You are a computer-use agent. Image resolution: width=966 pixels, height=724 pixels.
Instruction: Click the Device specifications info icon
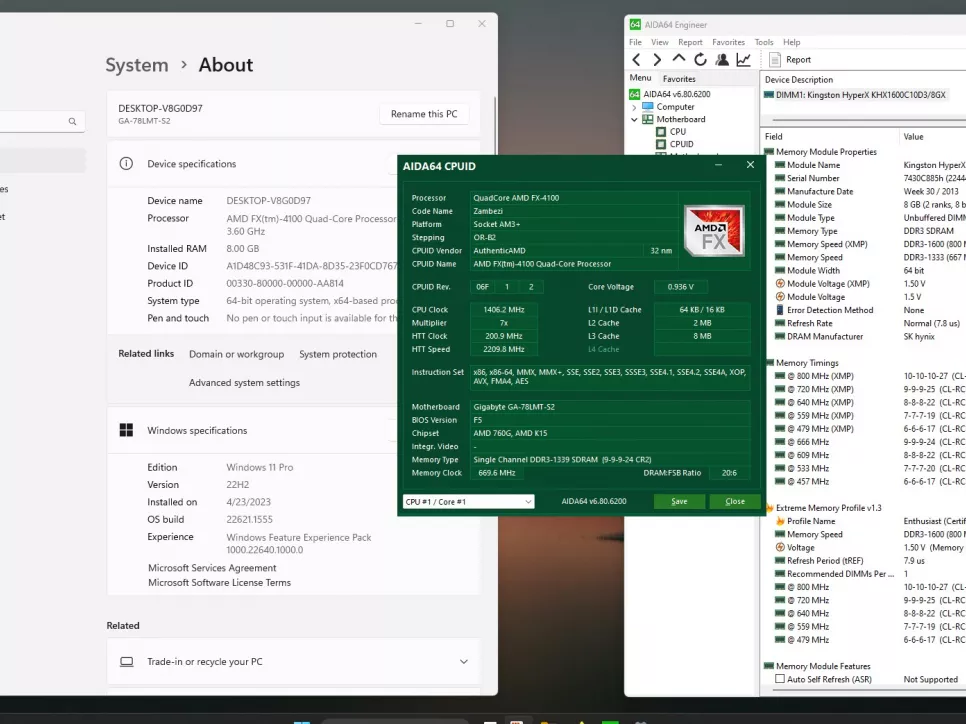tap(126, 164)
